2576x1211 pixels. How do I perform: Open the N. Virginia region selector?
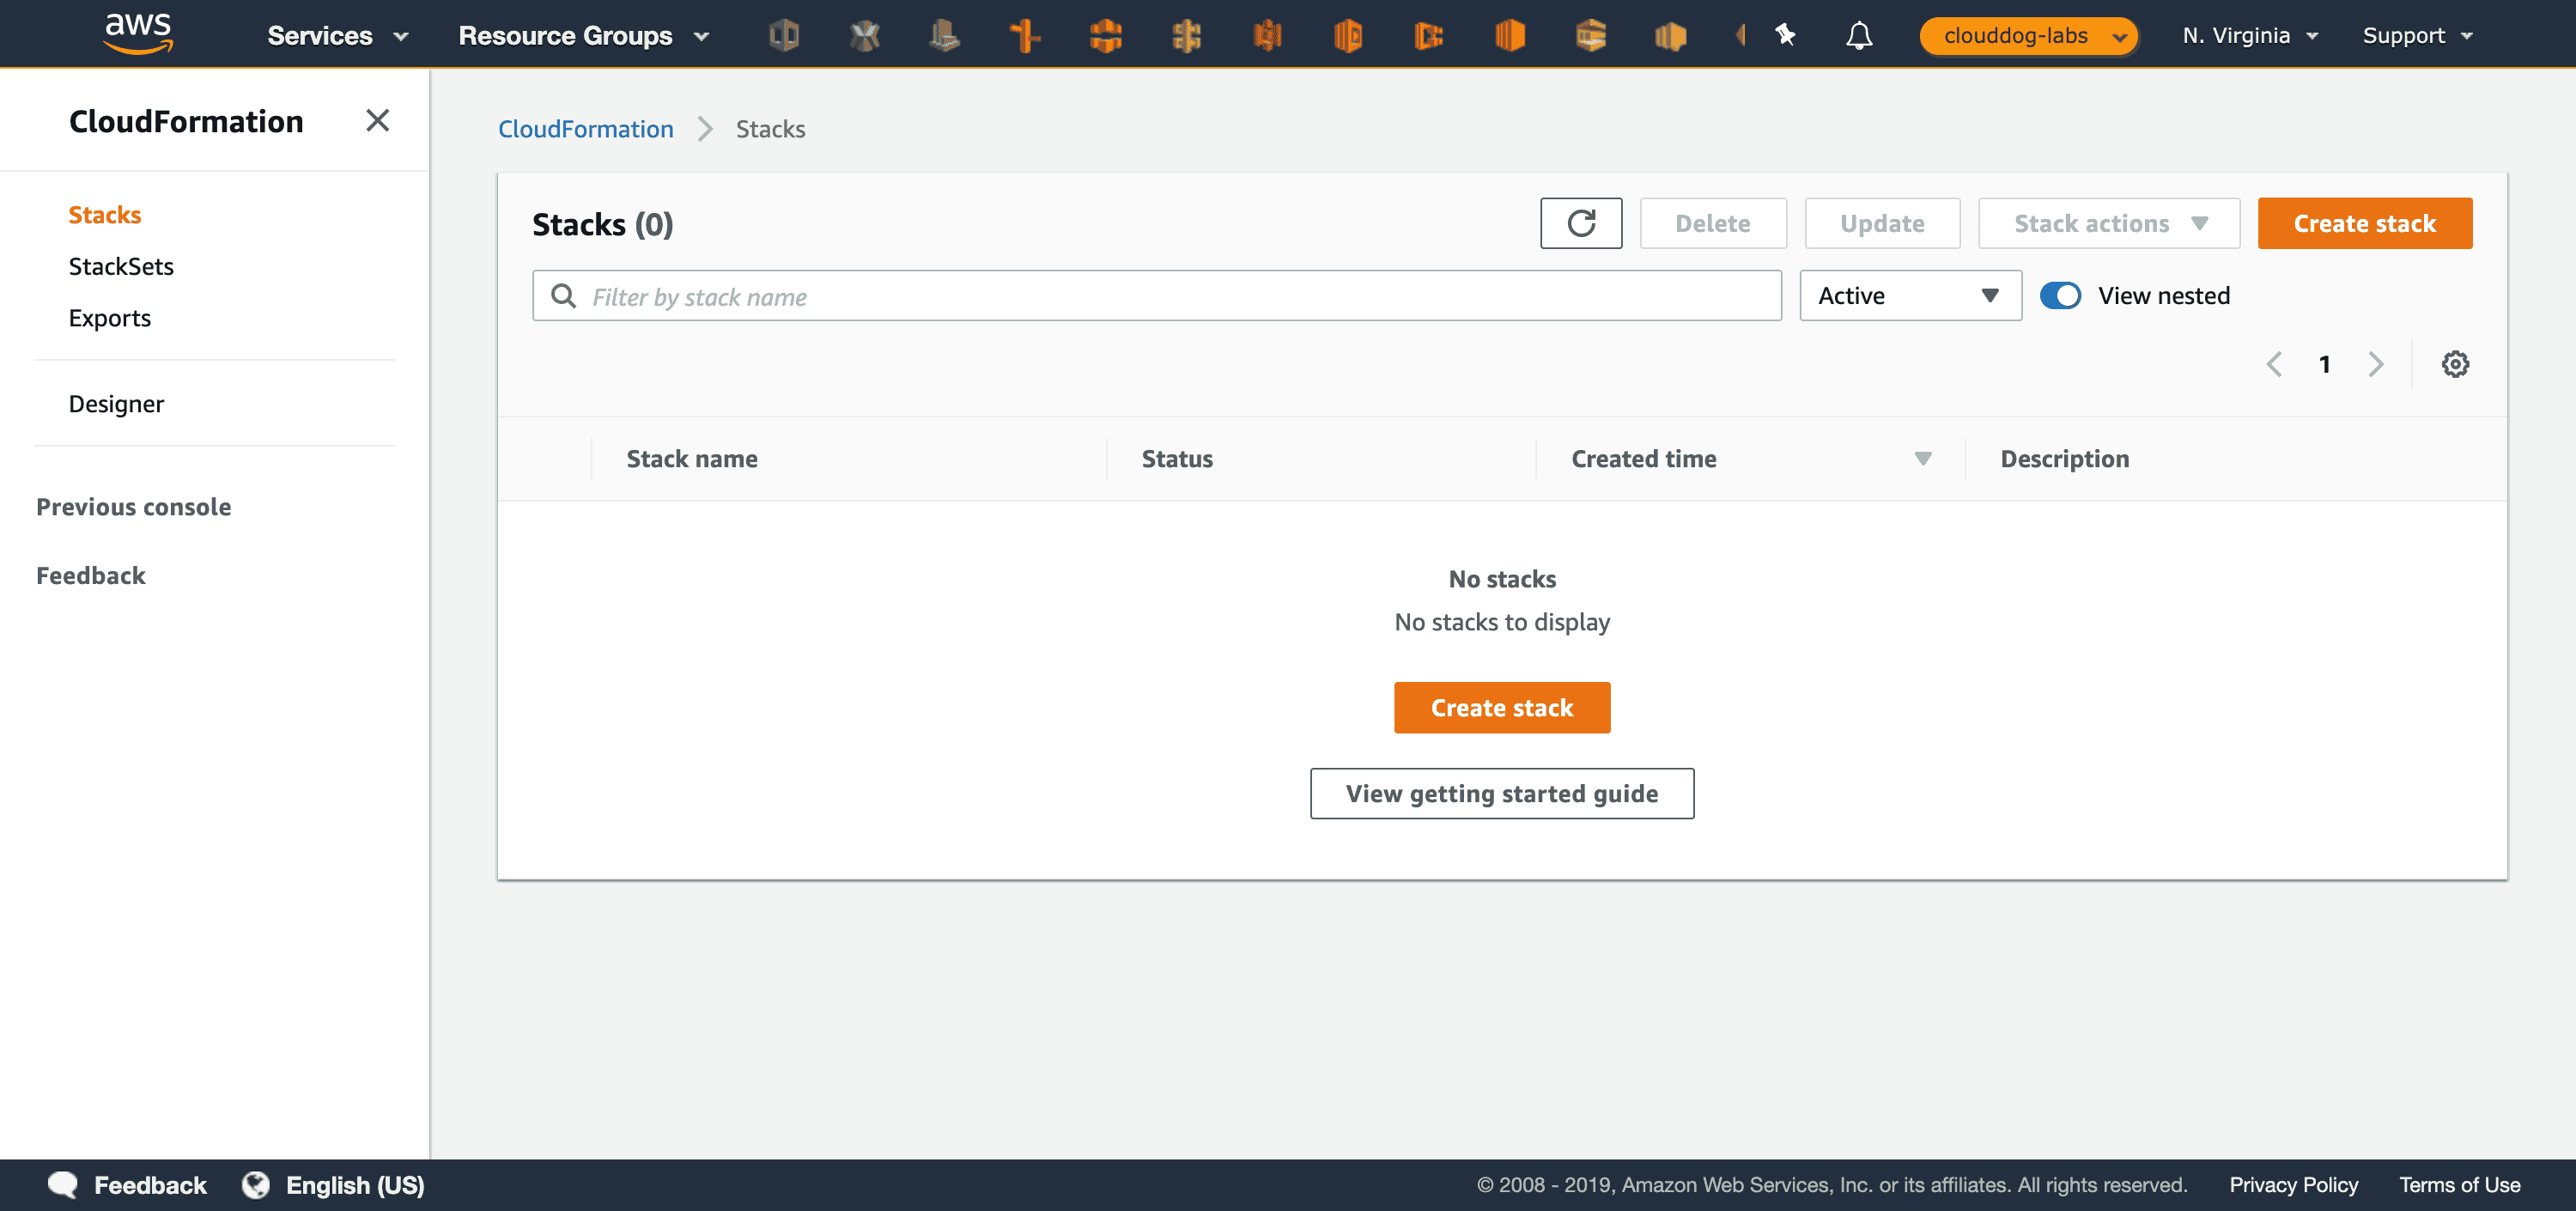(x=2248, y=35)
